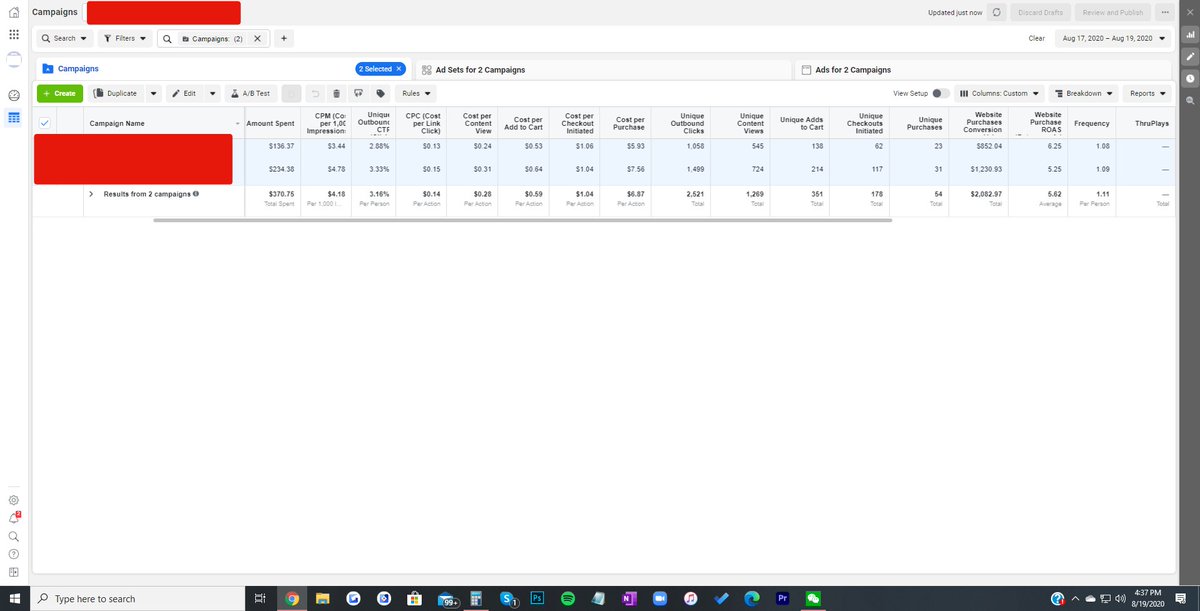
Task: Click the tag icon in the toolbar
Action: [x=380, y=93]
